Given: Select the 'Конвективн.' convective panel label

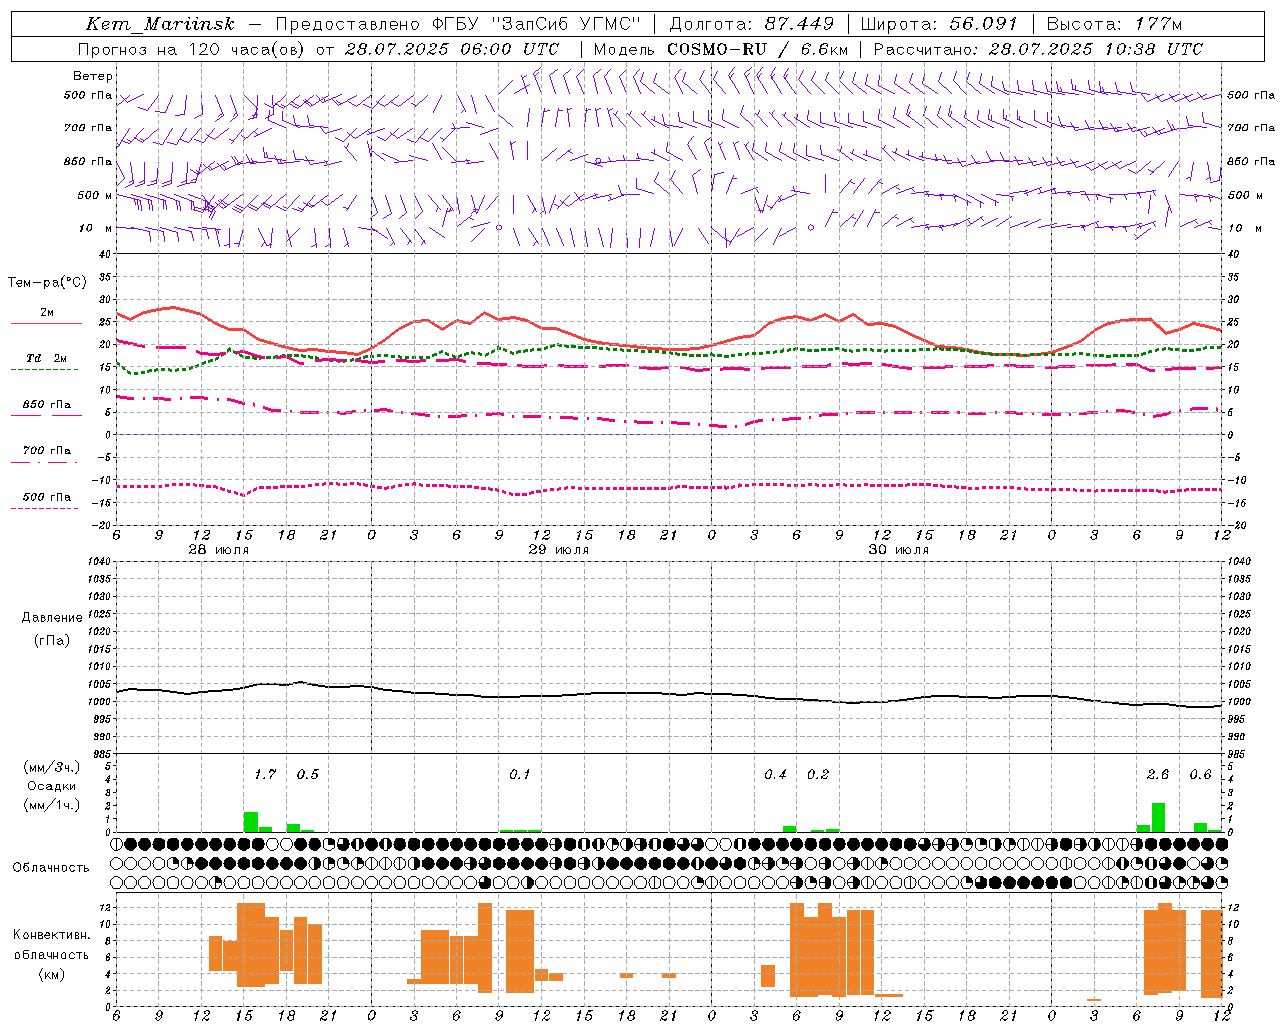Looking at the screenshot, I should click(52, 935).
